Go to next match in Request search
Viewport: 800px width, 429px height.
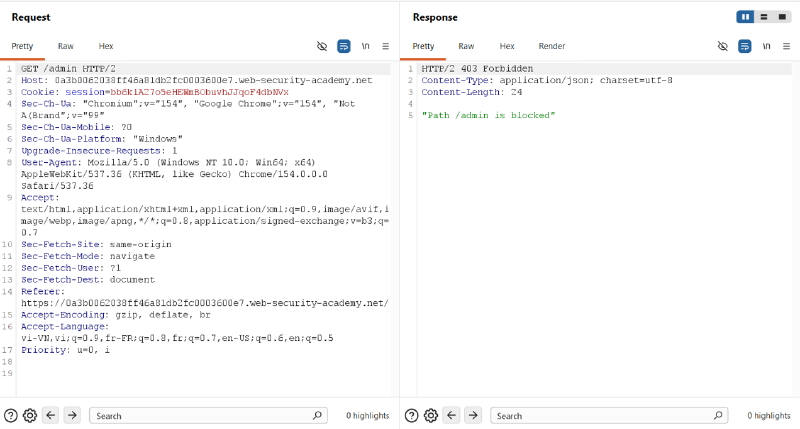[72, 415]
